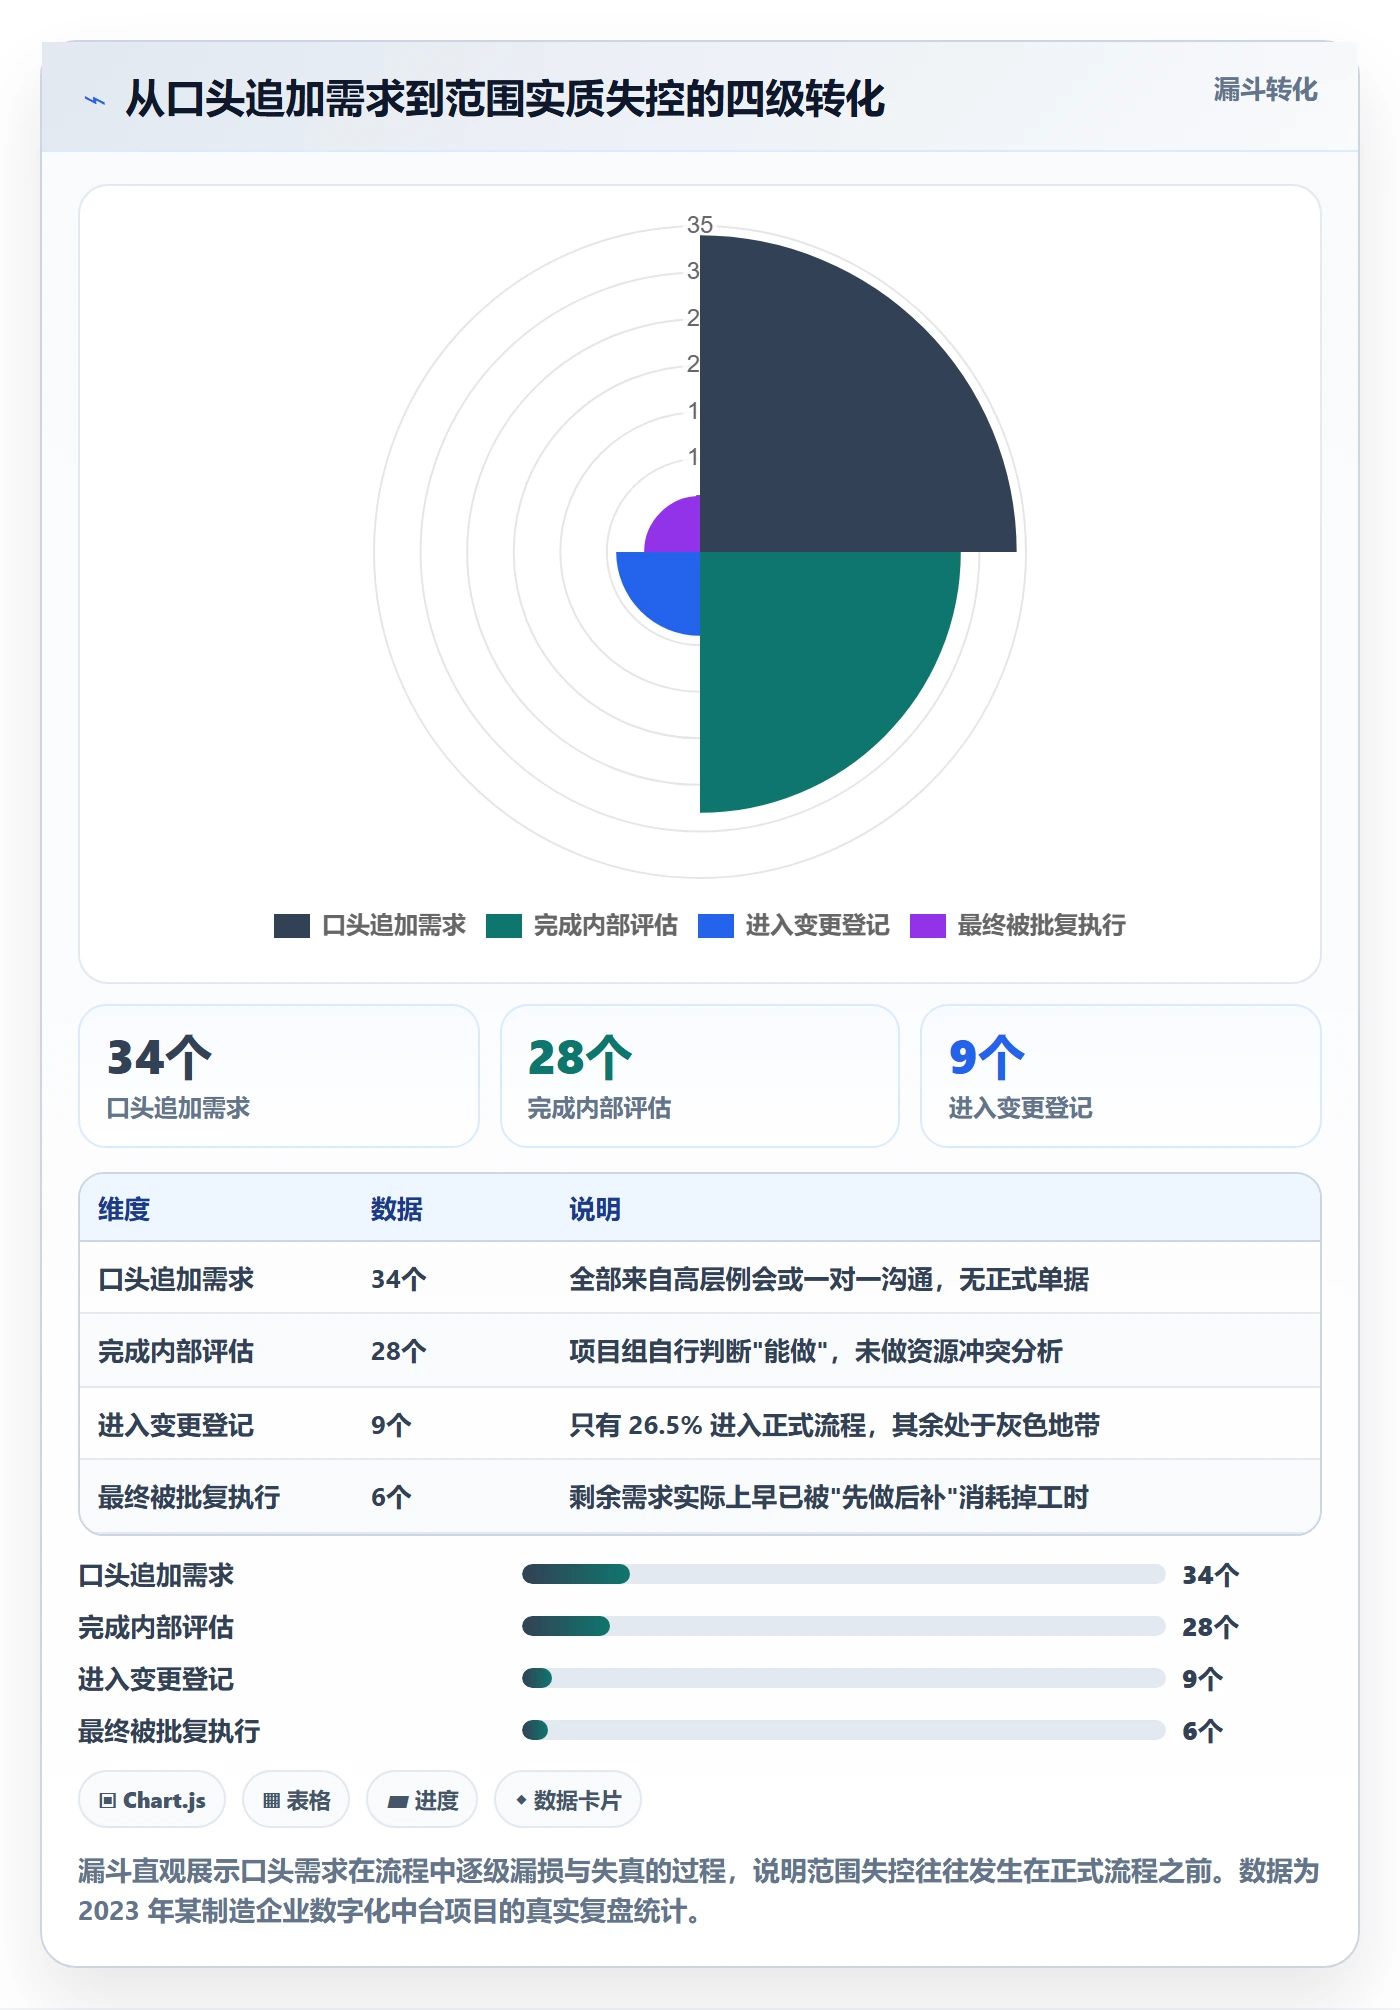Click the 数据卡片 chip
Viewport: 1400px width, 2010px height.
pyautogui.click(x=568, y=1800)
